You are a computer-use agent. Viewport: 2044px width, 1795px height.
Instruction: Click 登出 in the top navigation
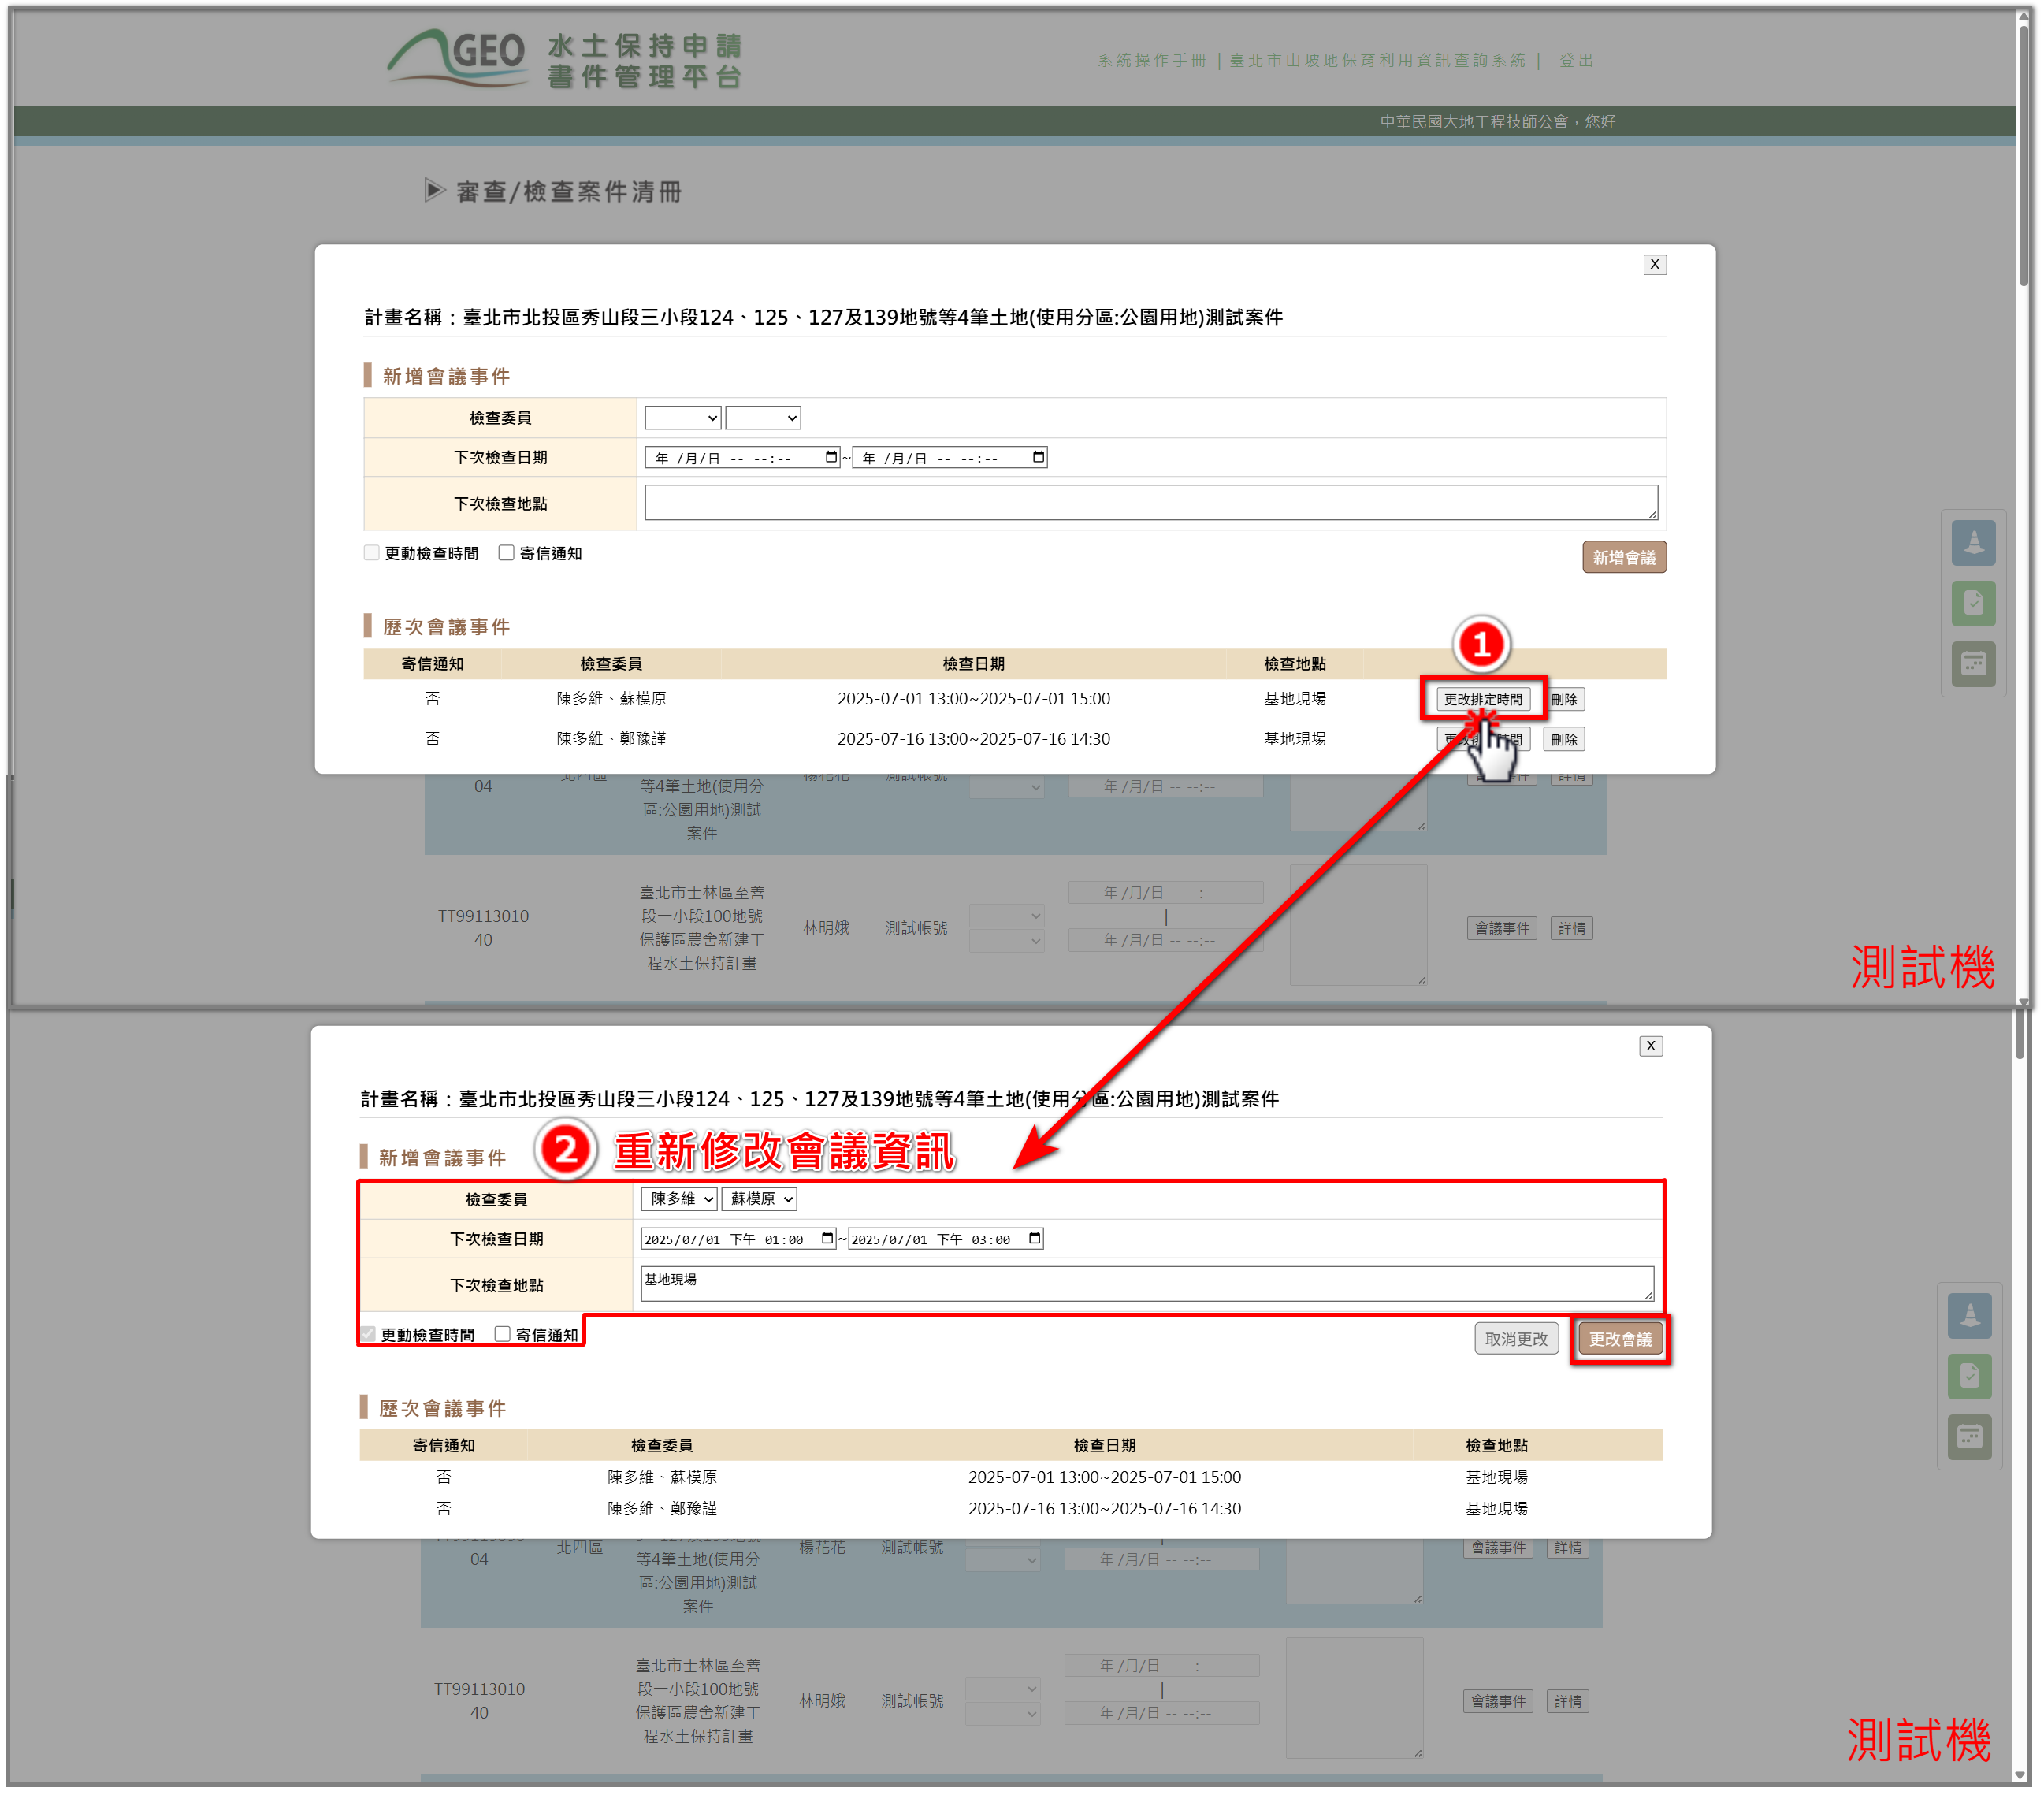[x=1576, y=61]
